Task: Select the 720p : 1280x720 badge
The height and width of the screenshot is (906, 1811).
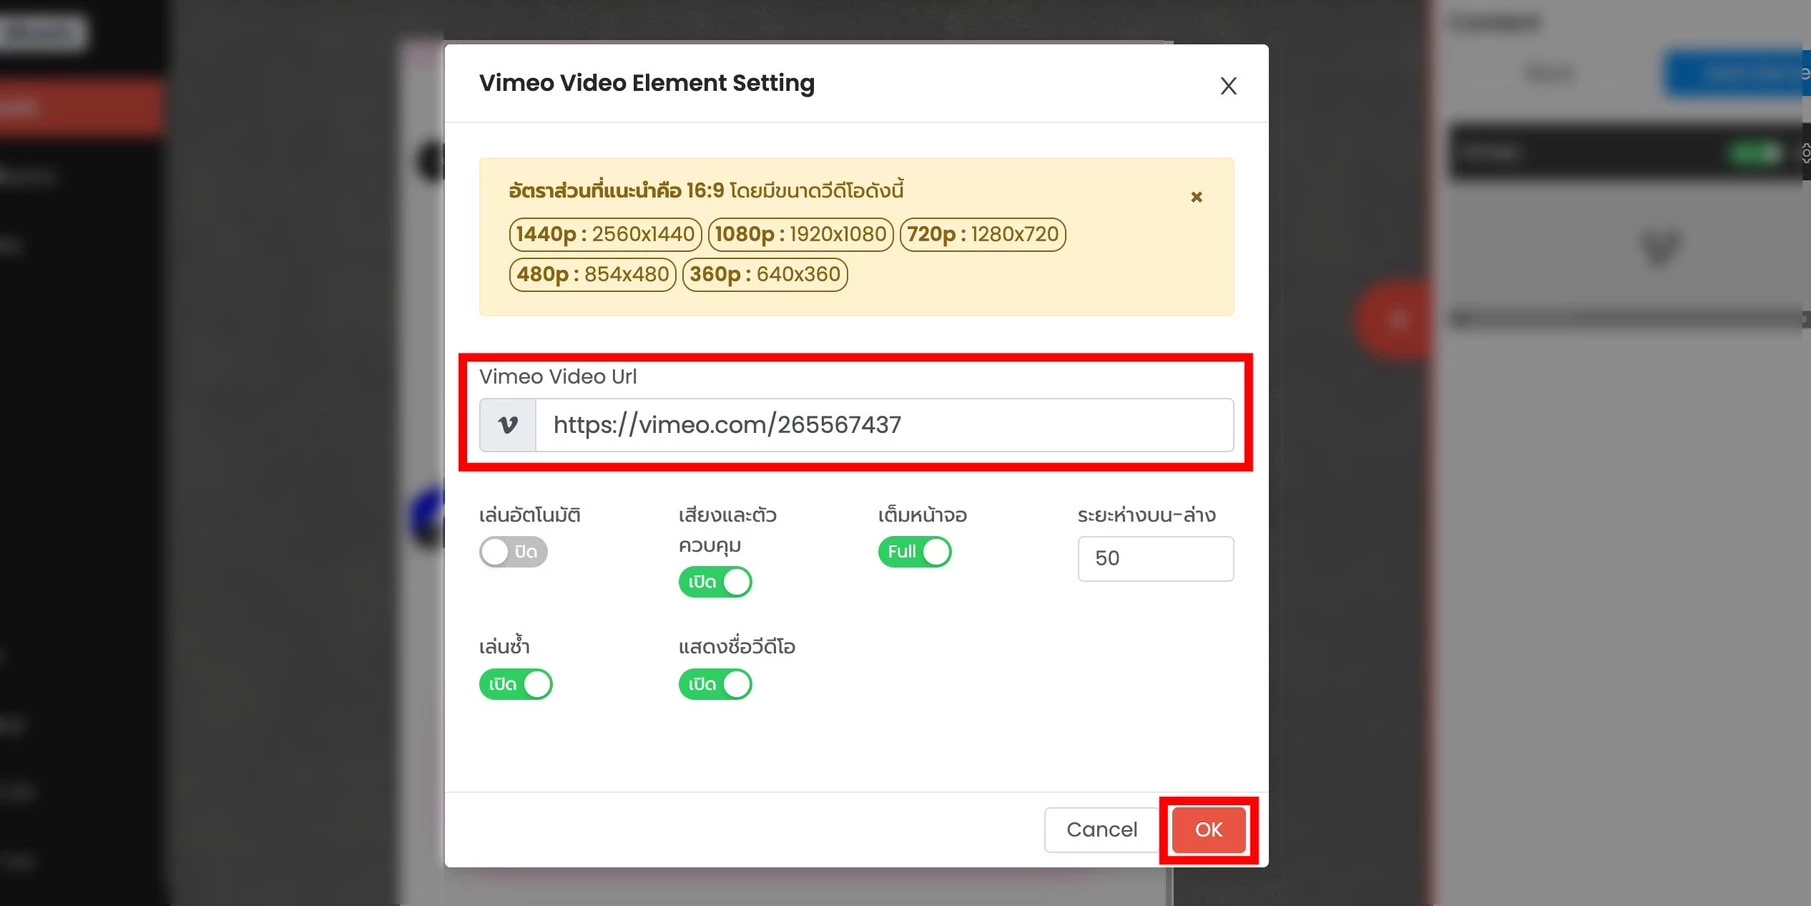Action: pos(982,234)
